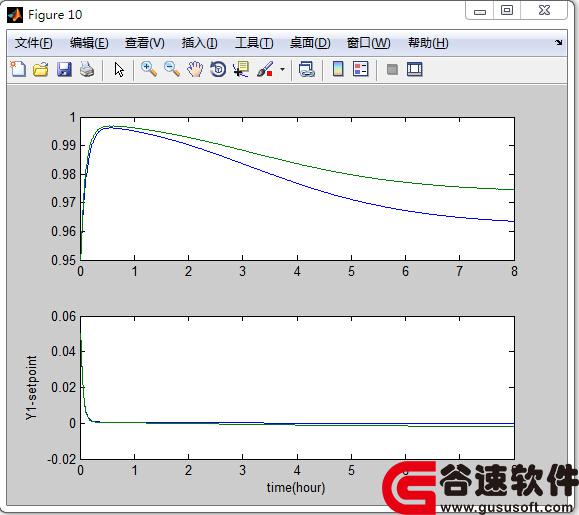Open the 桌面(D) menu
This screenshot has height=515, width=579.
[x=310, y=43]
